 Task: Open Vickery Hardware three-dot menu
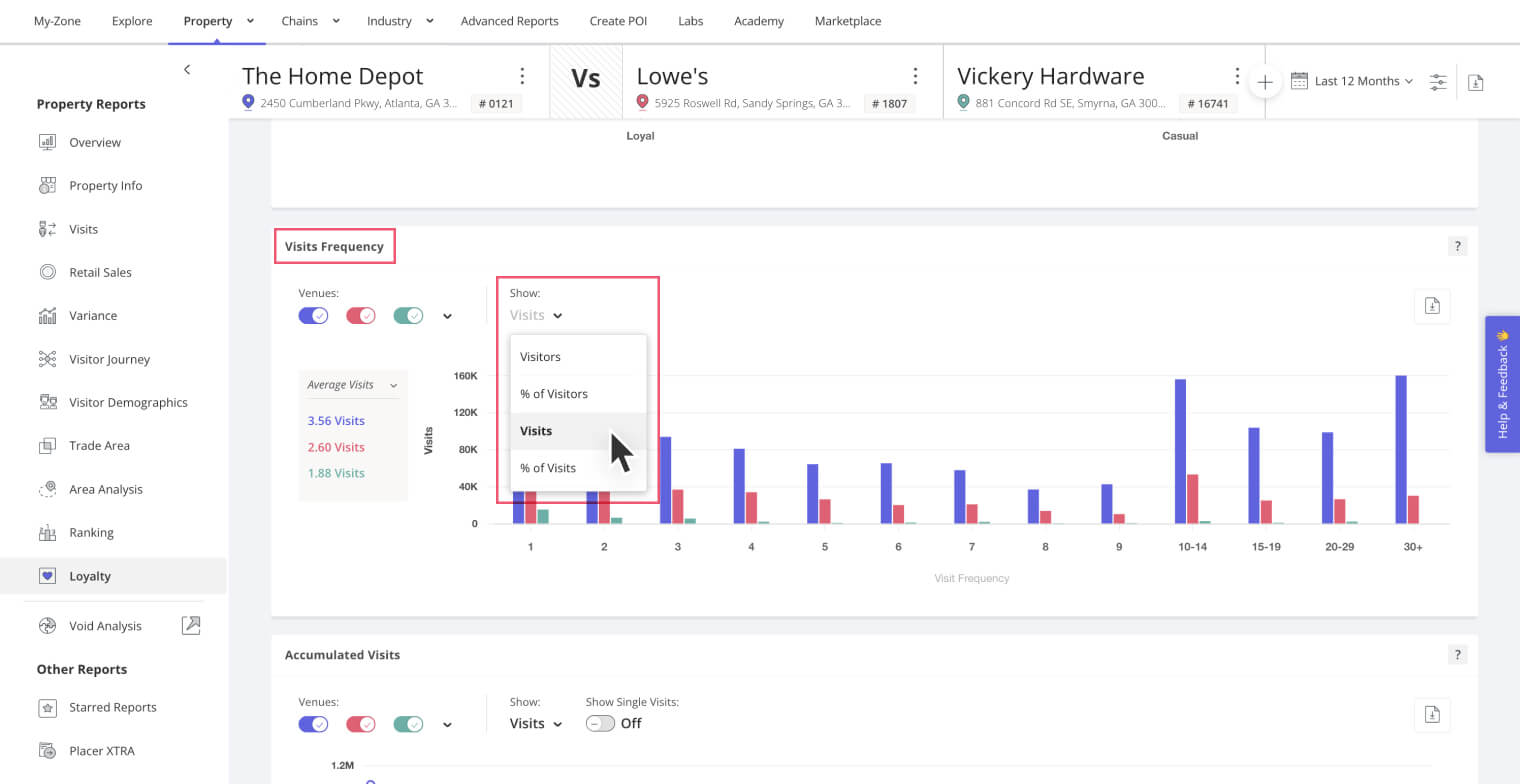tap(1237, 76)
